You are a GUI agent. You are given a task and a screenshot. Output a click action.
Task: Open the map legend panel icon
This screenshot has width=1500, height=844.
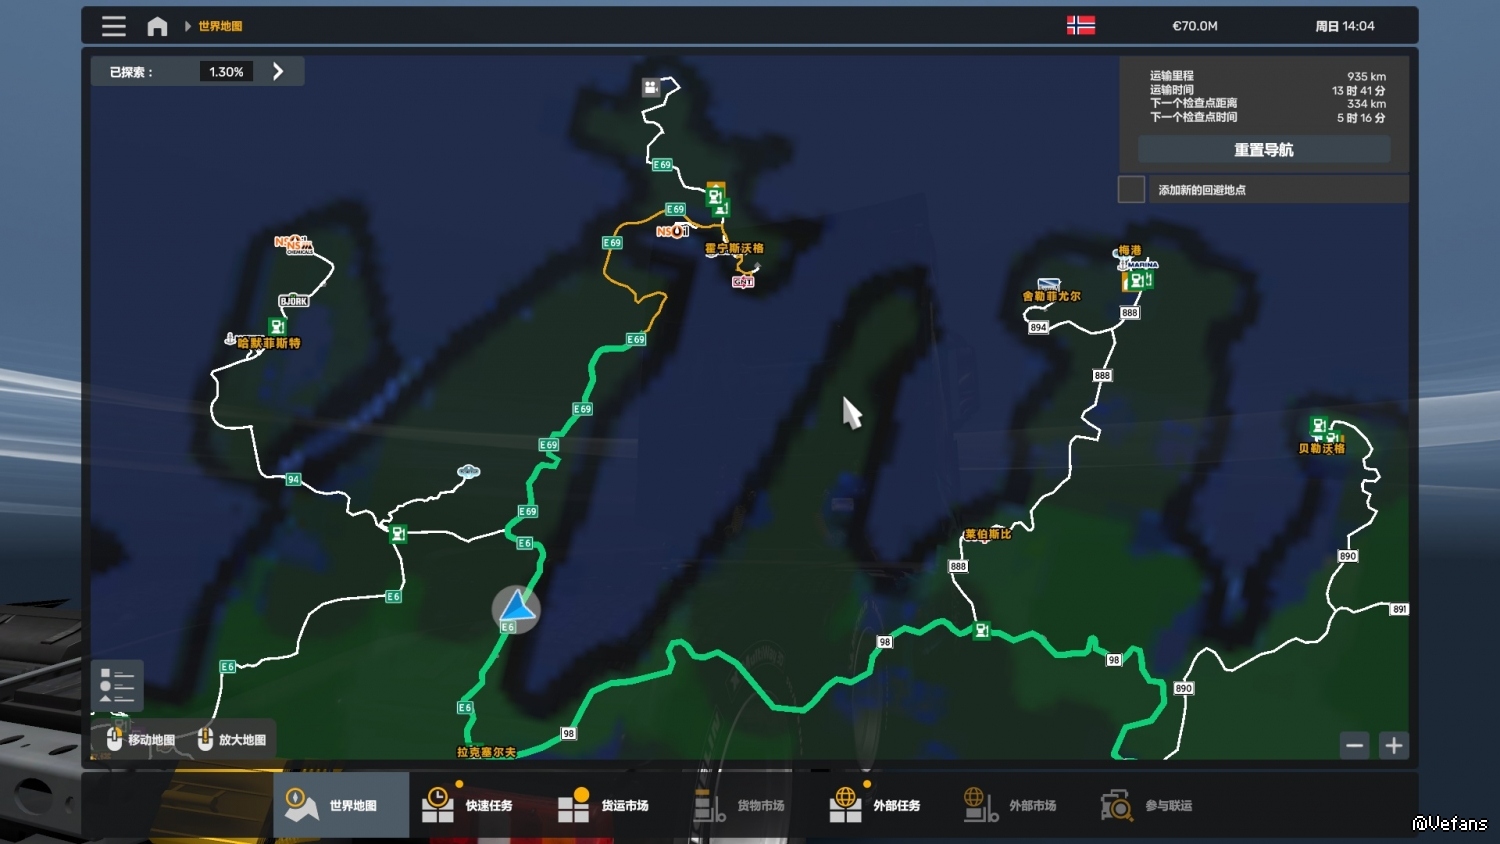click(x=117, y=685)
